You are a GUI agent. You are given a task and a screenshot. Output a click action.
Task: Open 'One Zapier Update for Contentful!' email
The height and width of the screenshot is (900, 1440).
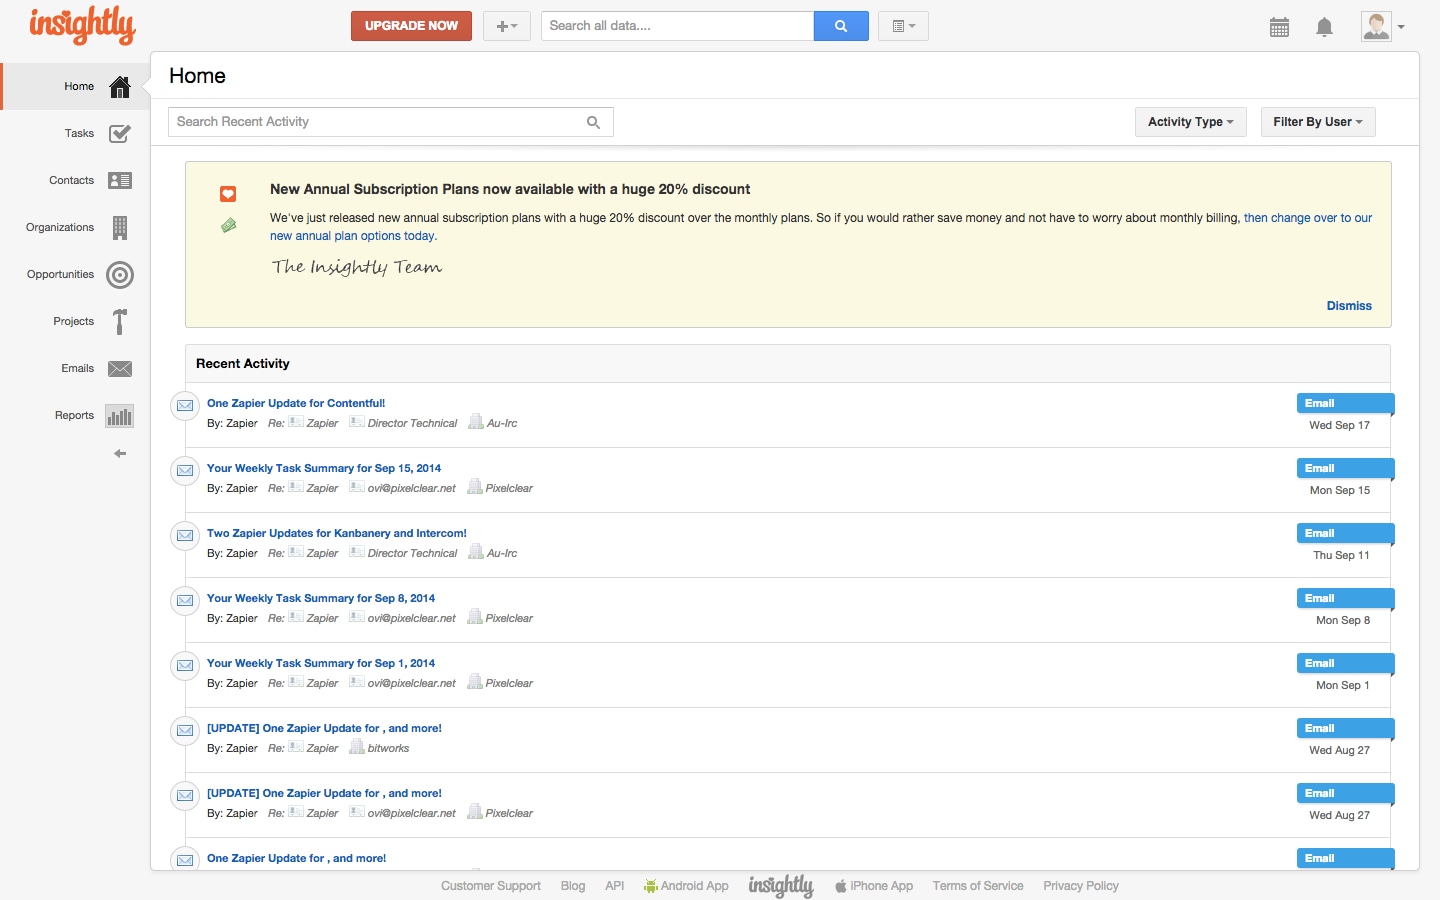[296, 404]
